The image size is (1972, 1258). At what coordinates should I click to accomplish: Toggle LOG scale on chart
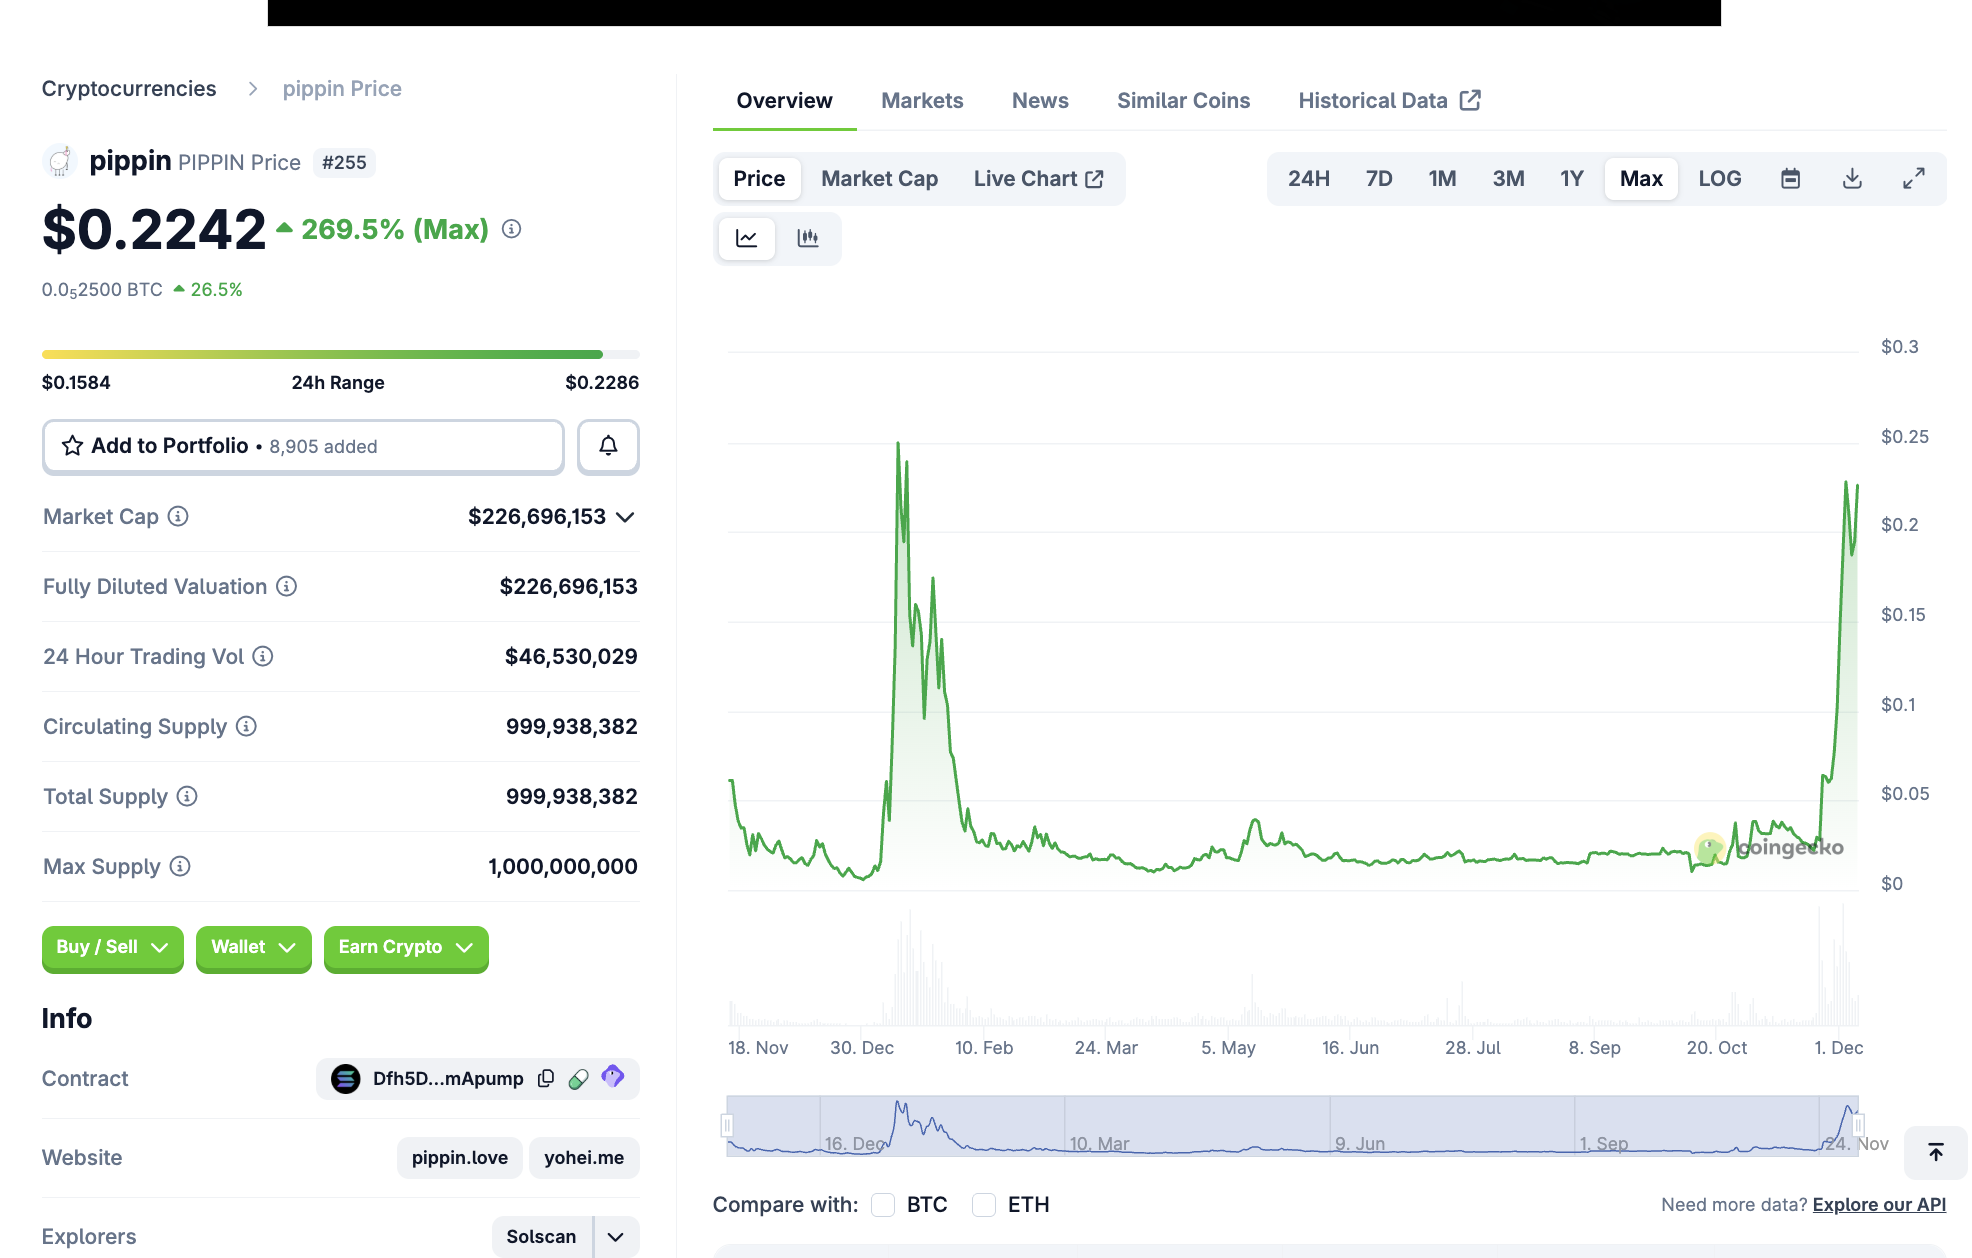[x=1719, y=179]
